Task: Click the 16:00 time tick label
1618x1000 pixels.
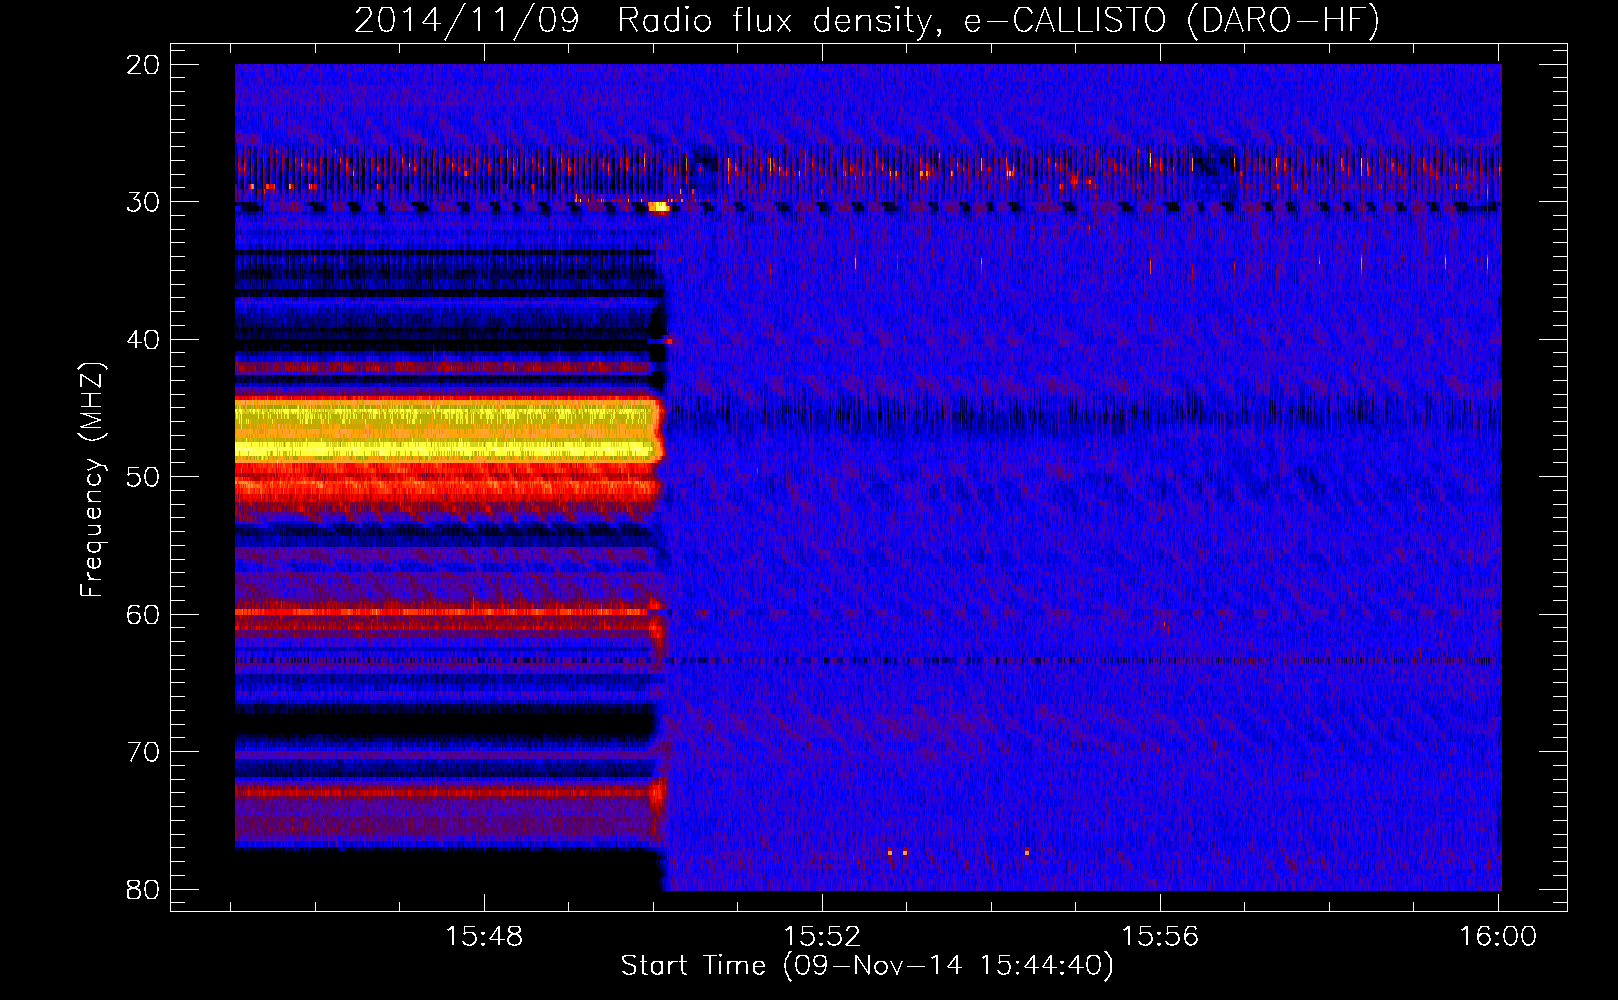Action: [1498, 936]
